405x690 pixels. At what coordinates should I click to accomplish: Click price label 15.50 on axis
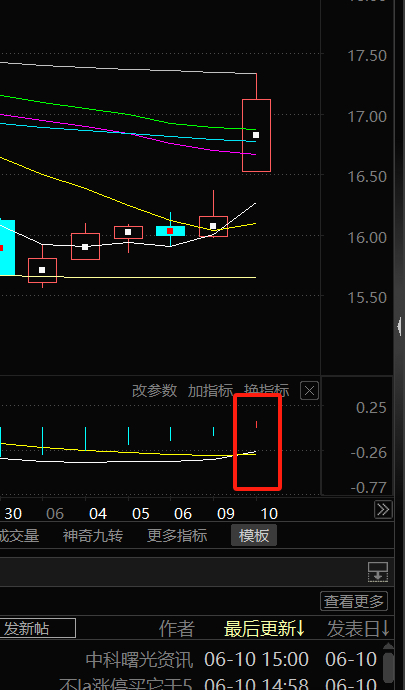click(367, 298)
